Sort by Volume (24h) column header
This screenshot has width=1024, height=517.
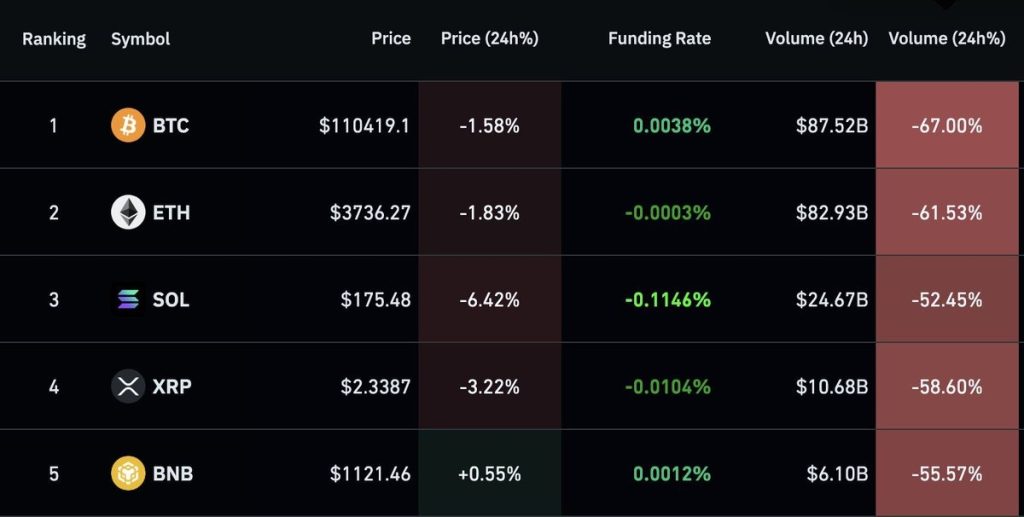coord(816,38)
